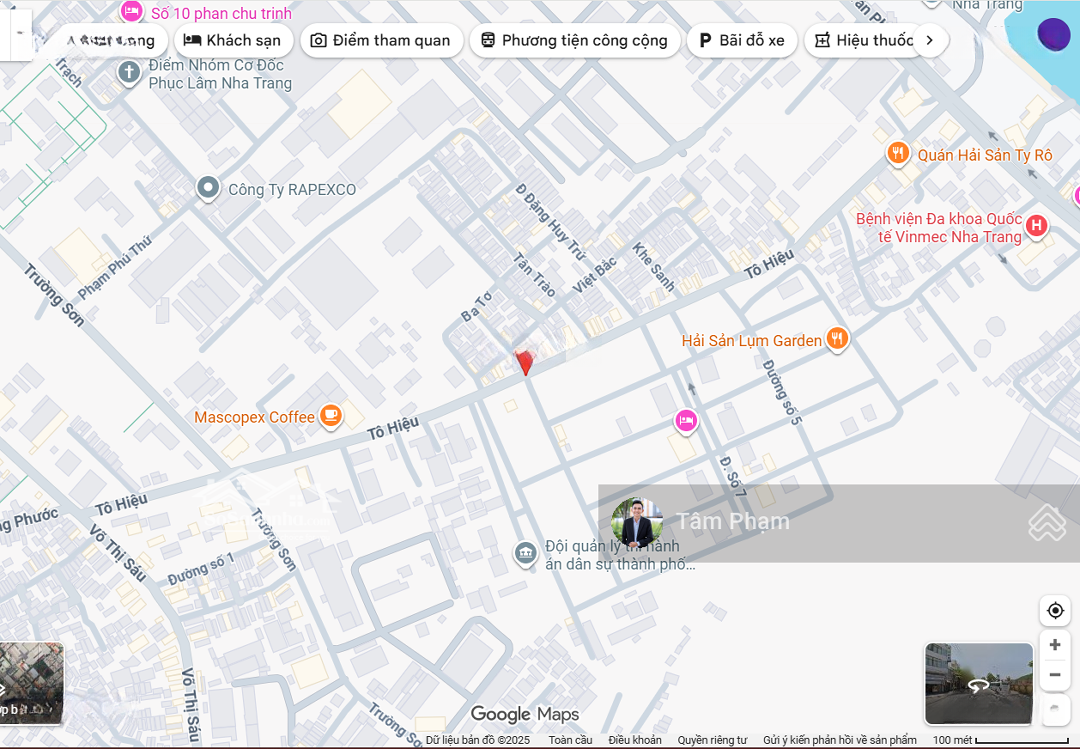This screenshot has width=1080, height=749.
Task: Zoom in with the plus button
Action: 1055,645
